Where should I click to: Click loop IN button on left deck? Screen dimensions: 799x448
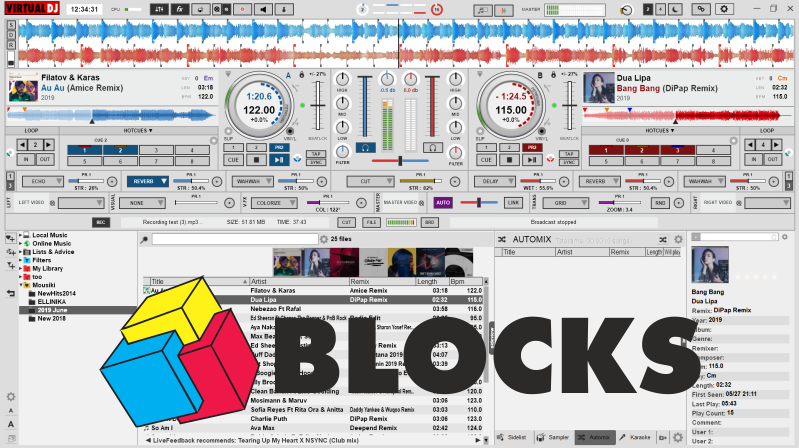point(27,160)
